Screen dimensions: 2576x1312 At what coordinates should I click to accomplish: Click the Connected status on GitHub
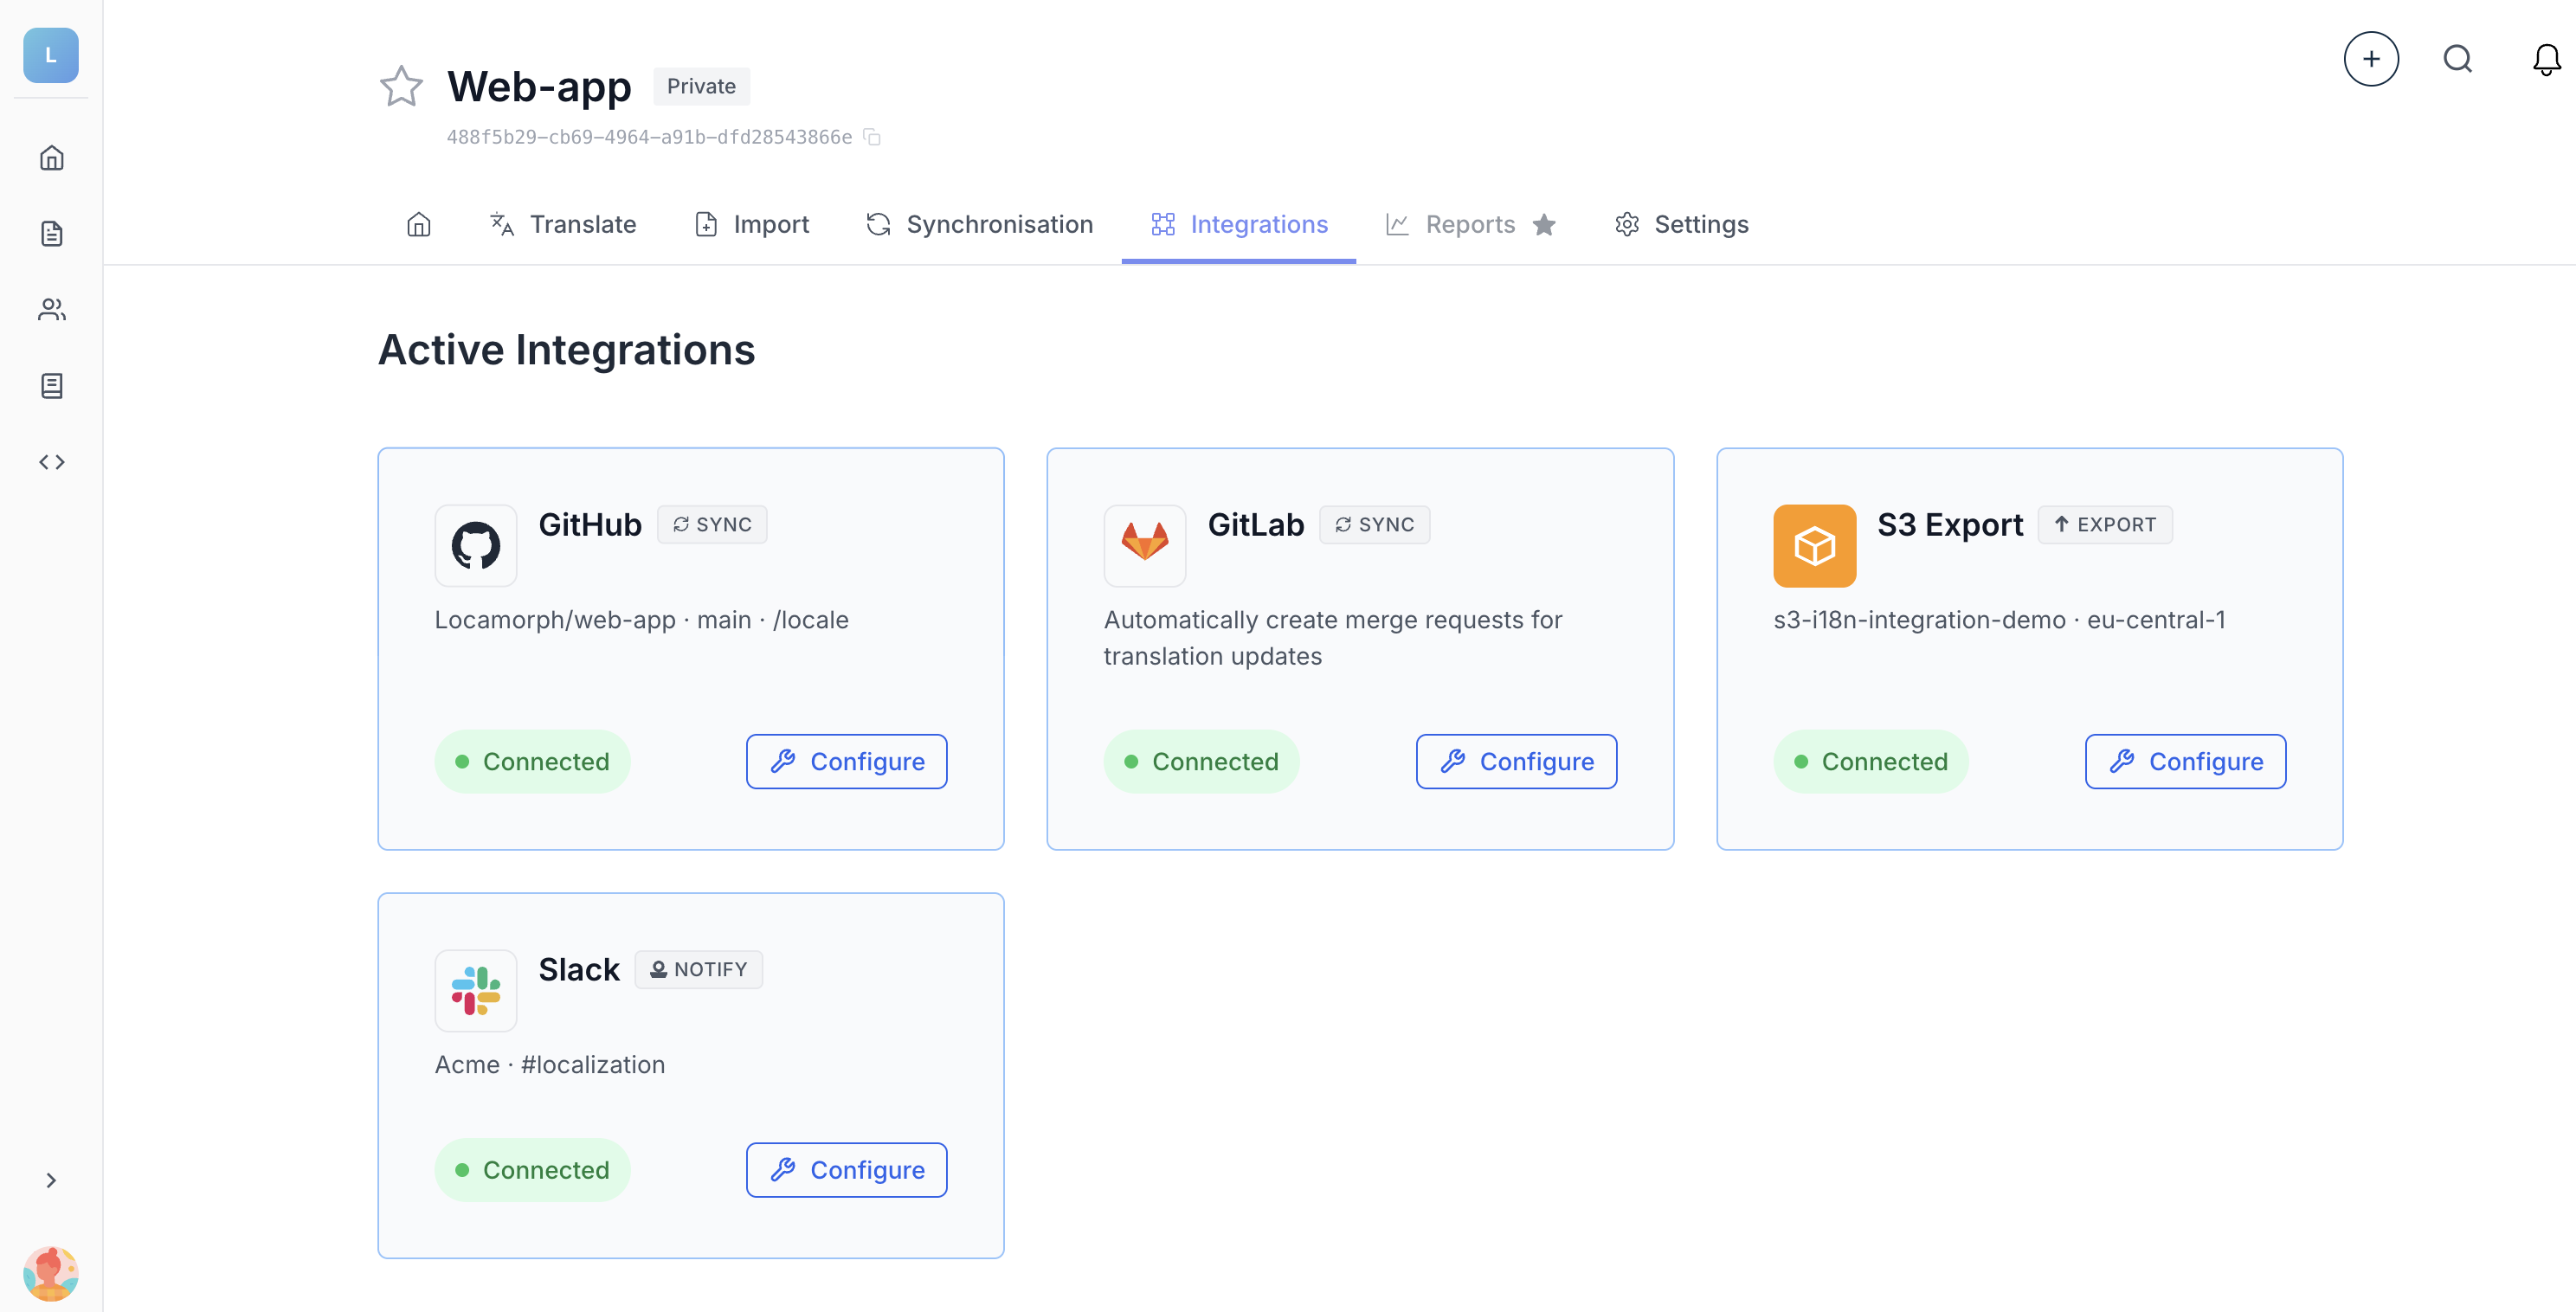pos(532,761)
